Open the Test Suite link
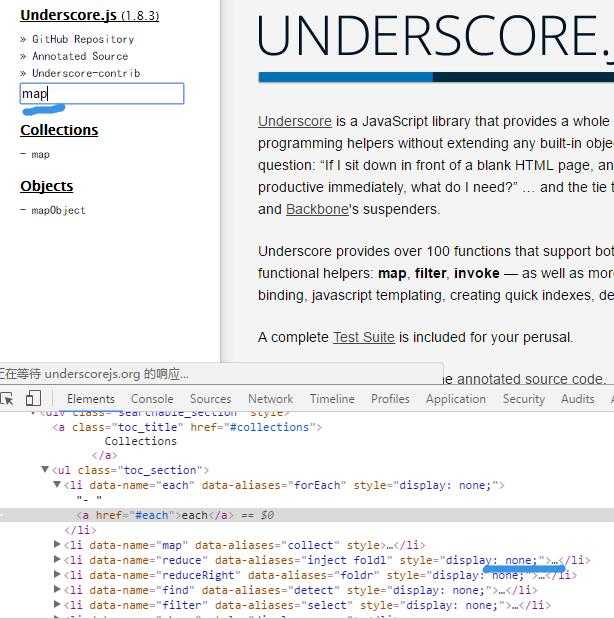 pos(364,338)
